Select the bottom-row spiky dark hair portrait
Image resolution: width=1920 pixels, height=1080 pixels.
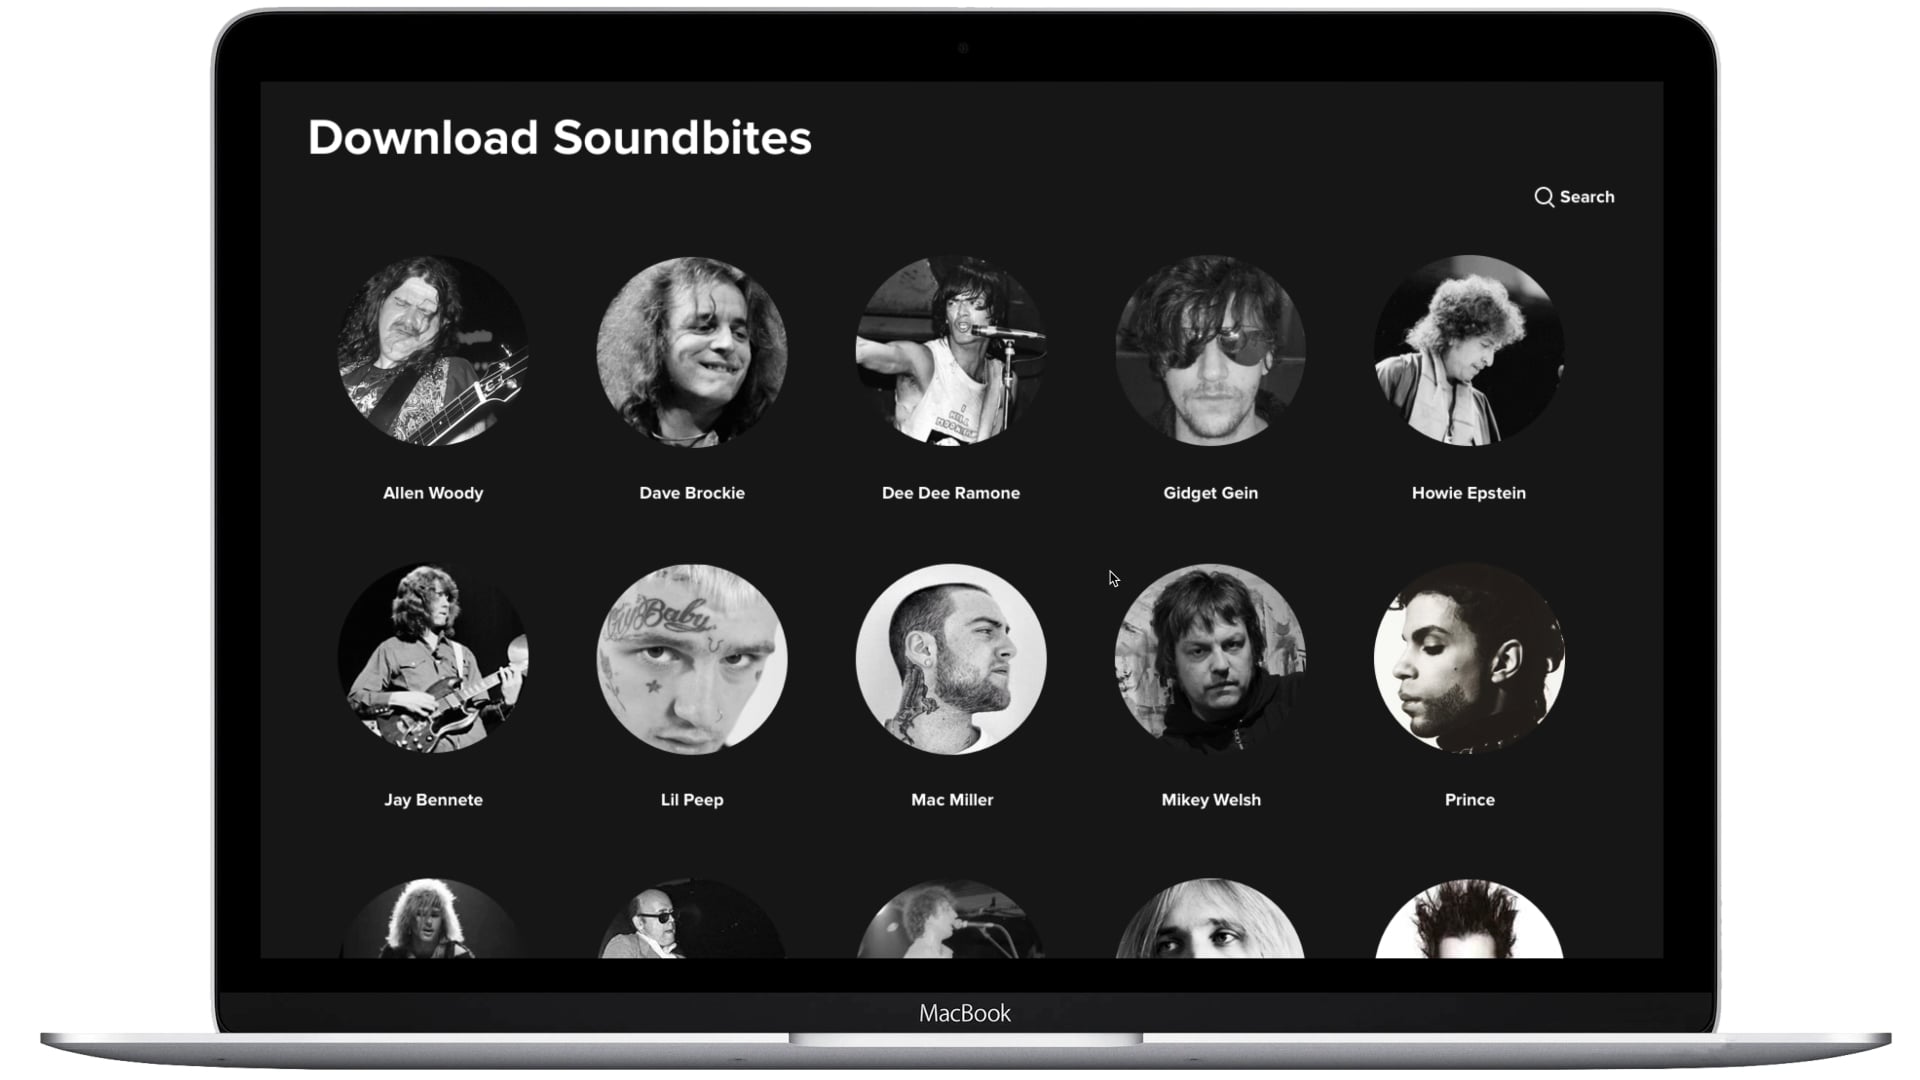tap(1469, 918)
